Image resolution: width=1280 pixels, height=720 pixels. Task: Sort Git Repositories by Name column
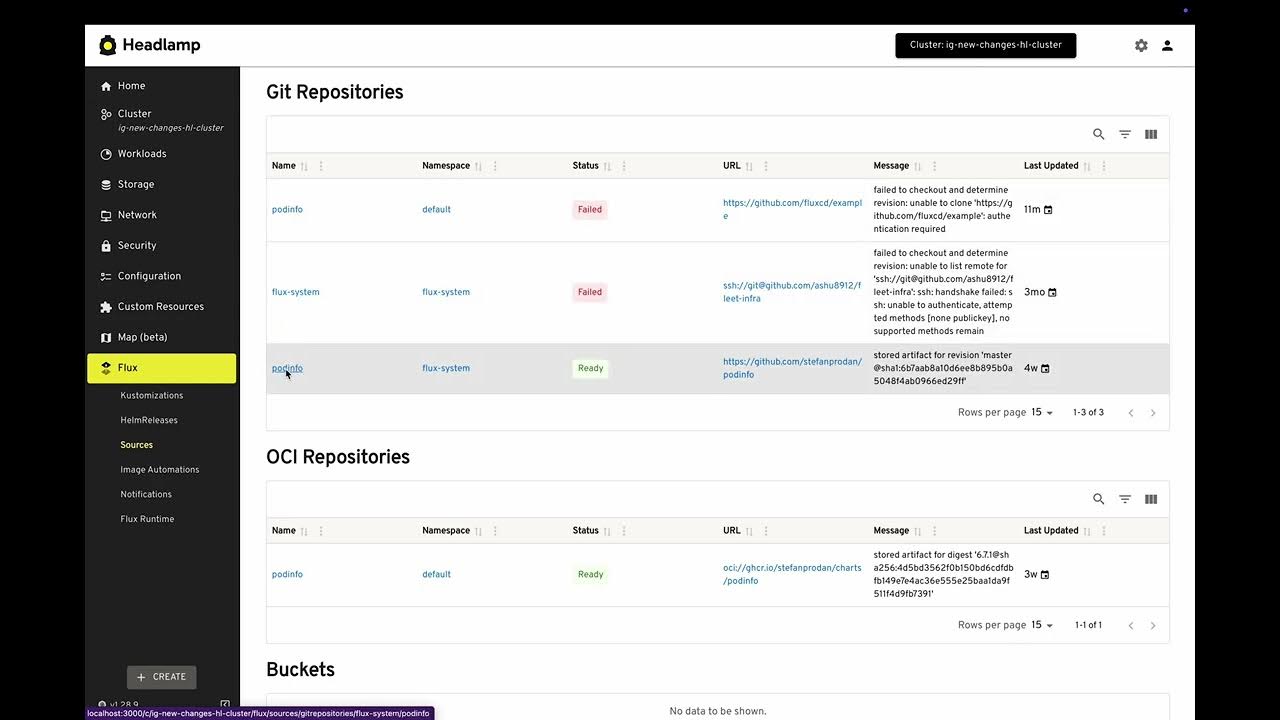[x=305, y=166]
